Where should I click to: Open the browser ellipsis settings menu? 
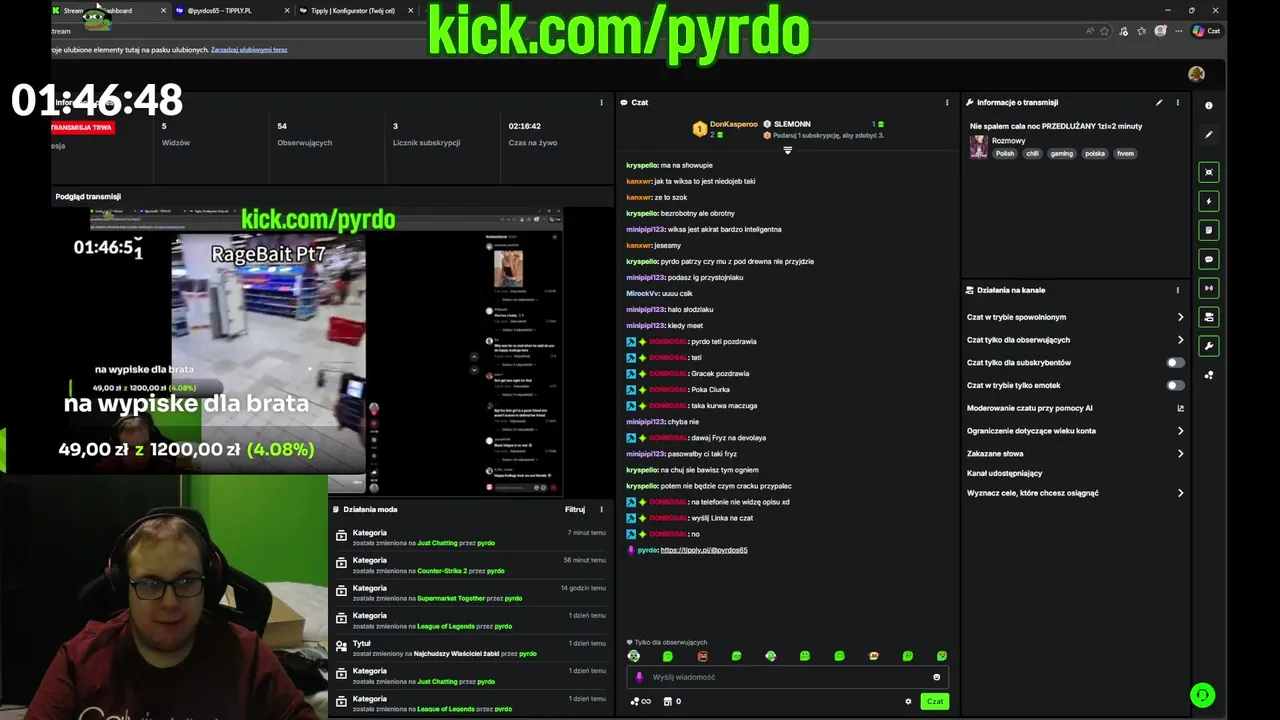[x=1178, y=31]
